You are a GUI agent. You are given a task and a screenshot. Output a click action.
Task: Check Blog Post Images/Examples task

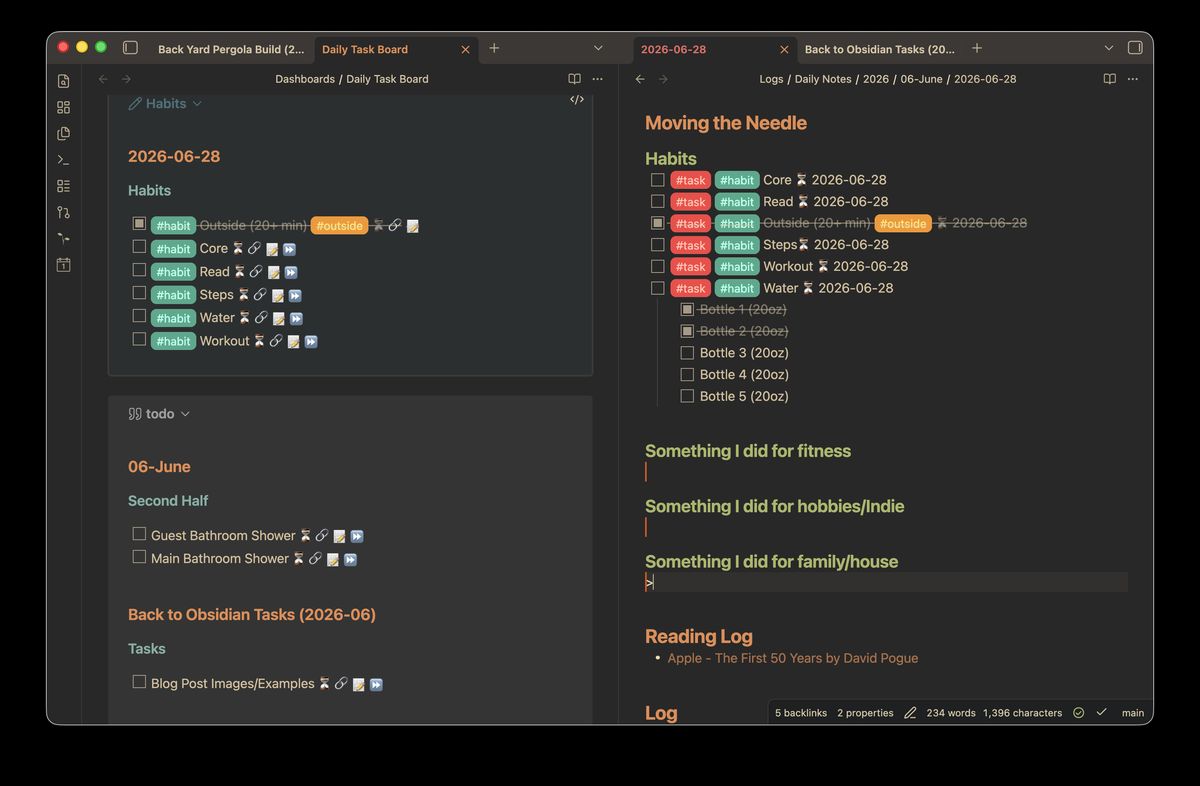[x=139, y=682]
